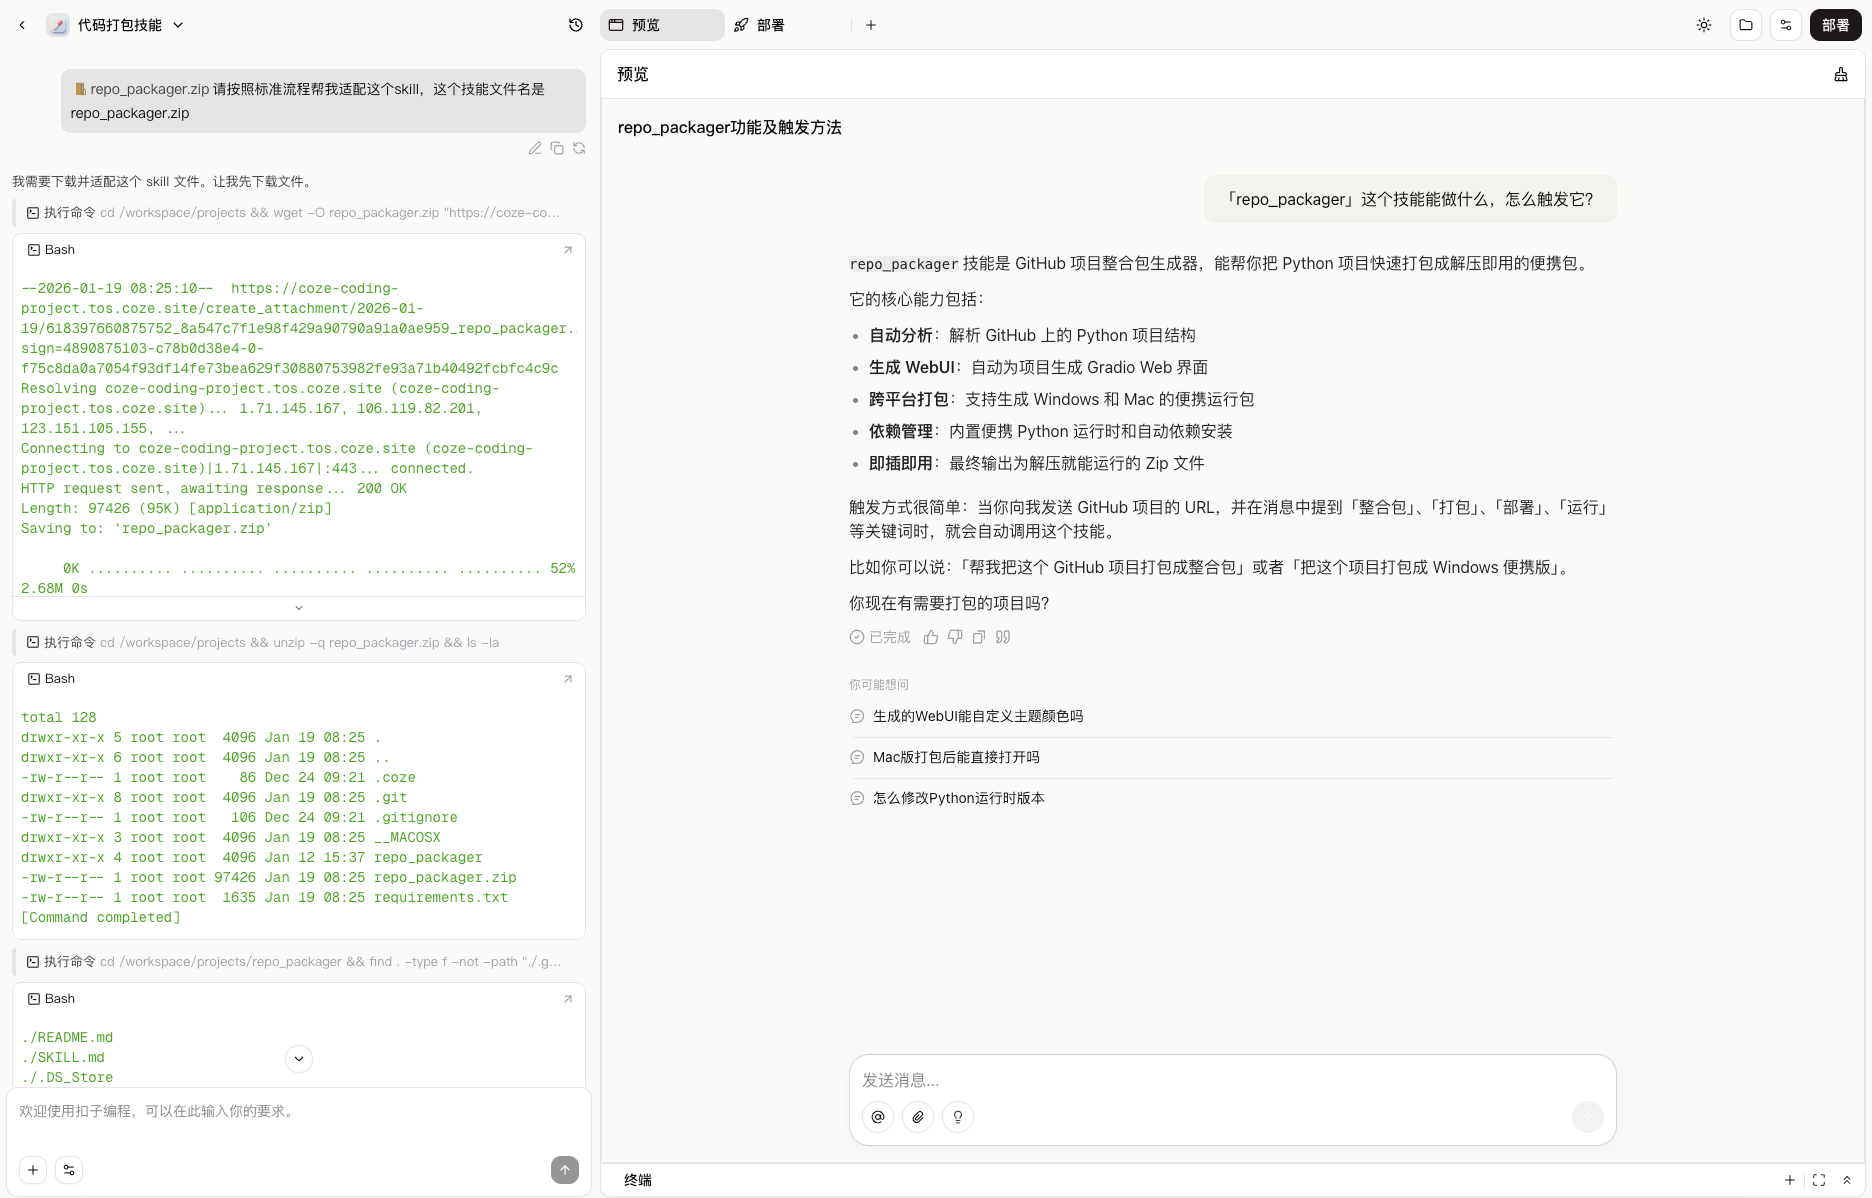Give a thumbs down to the assistant reply
1872x1198 pixels.
click(x=954, y=637)
